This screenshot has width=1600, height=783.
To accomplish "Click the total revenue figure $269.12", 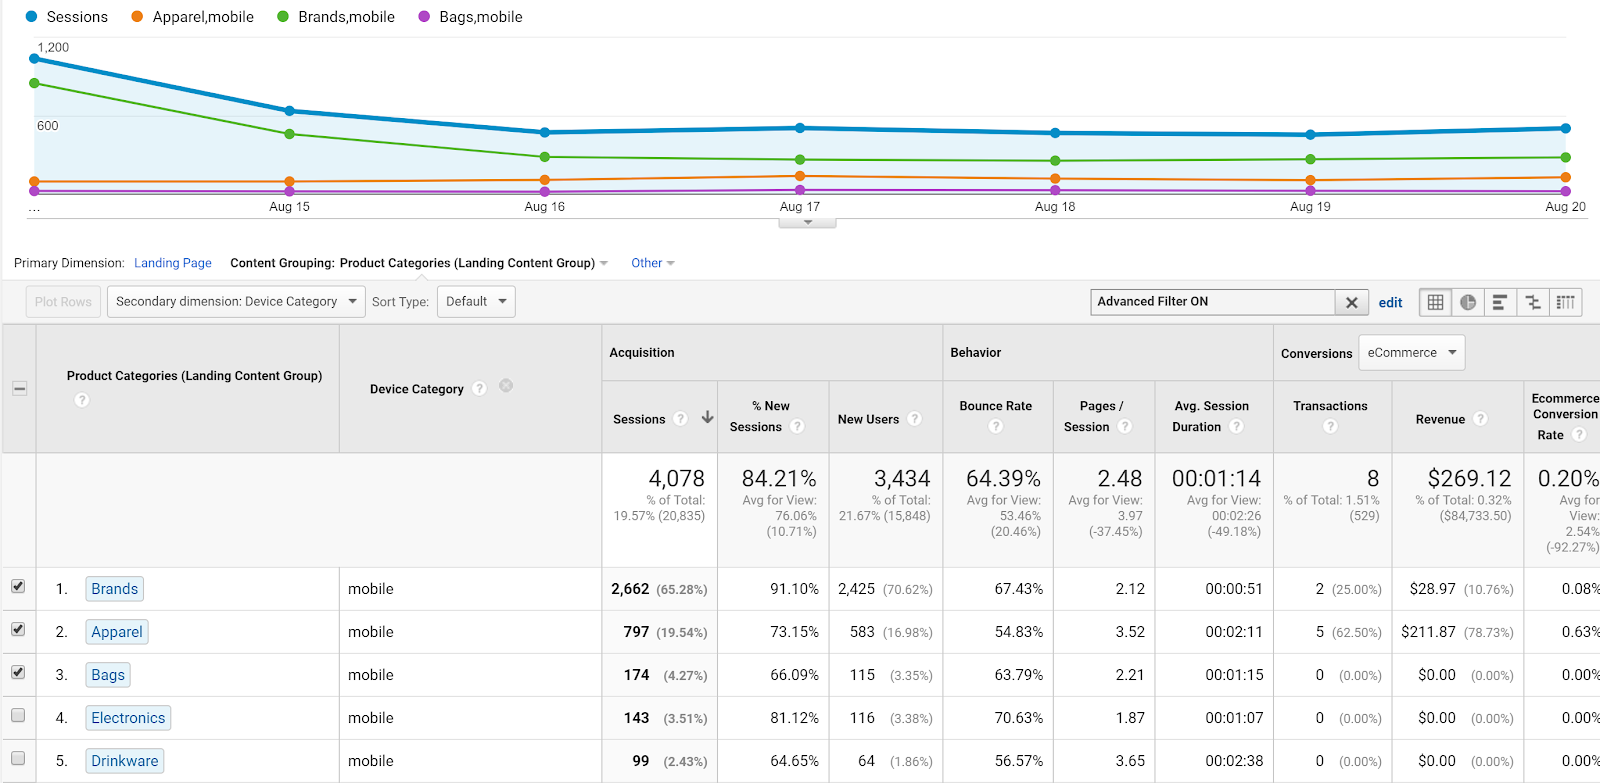I will (1470, 479).
